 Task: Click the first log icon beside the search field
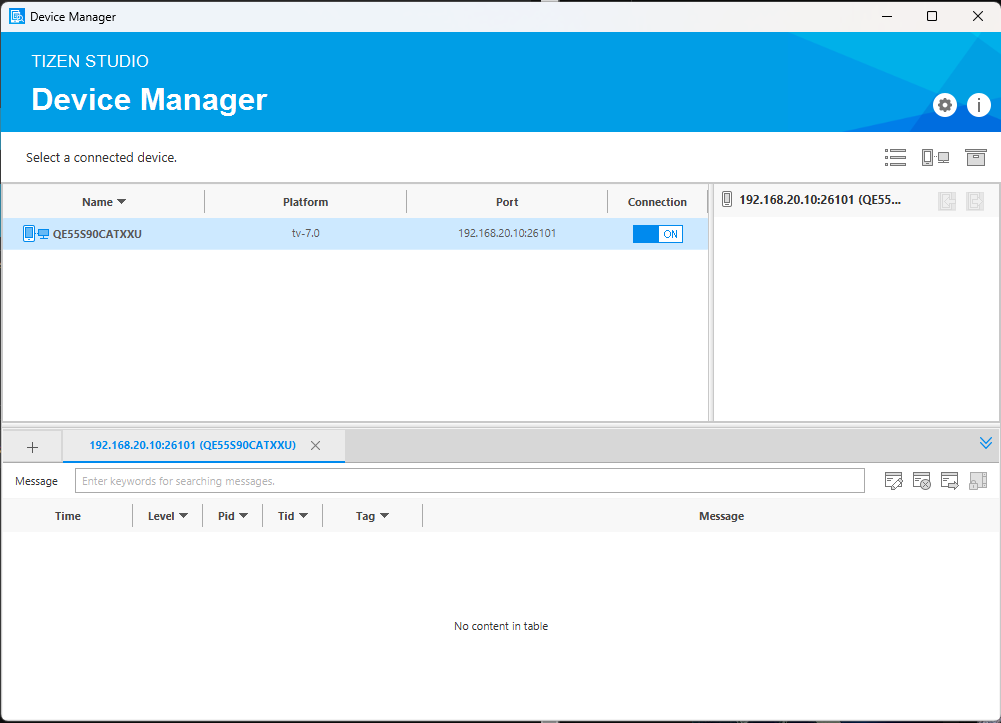coord(894,481)
